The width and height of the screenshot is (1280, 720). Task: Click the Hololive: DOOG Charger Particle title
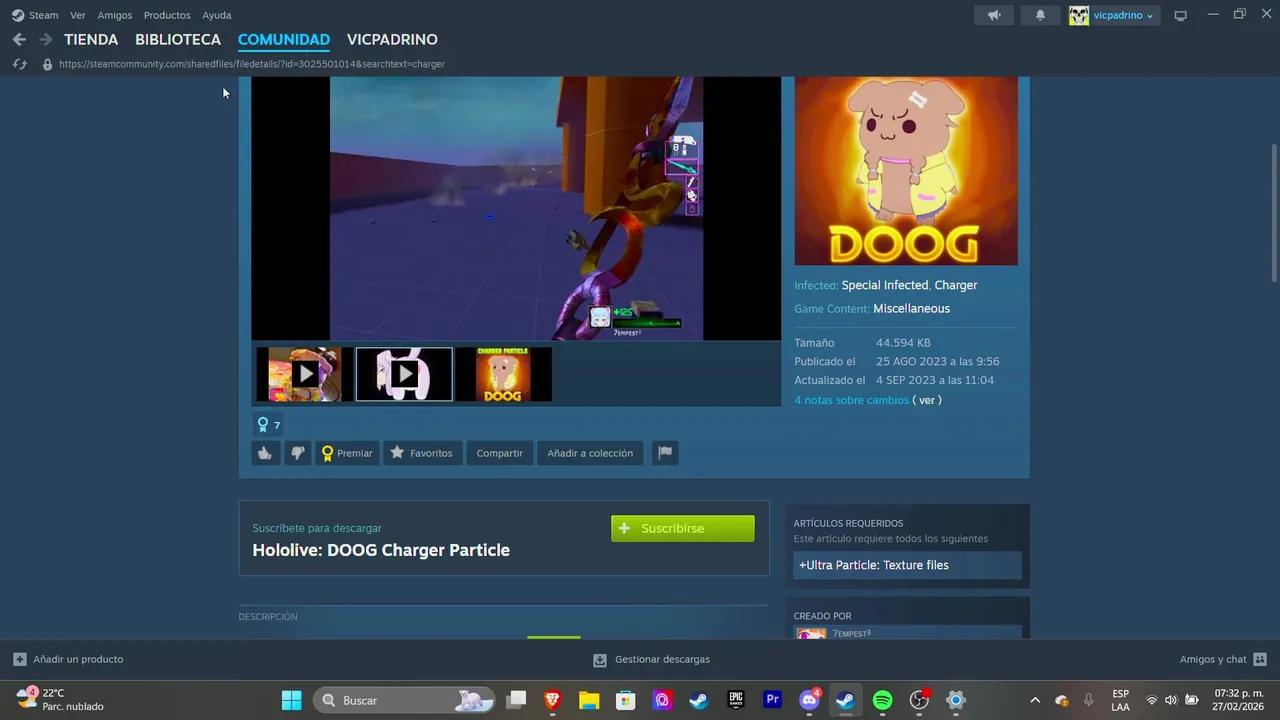tap(381, 550)
